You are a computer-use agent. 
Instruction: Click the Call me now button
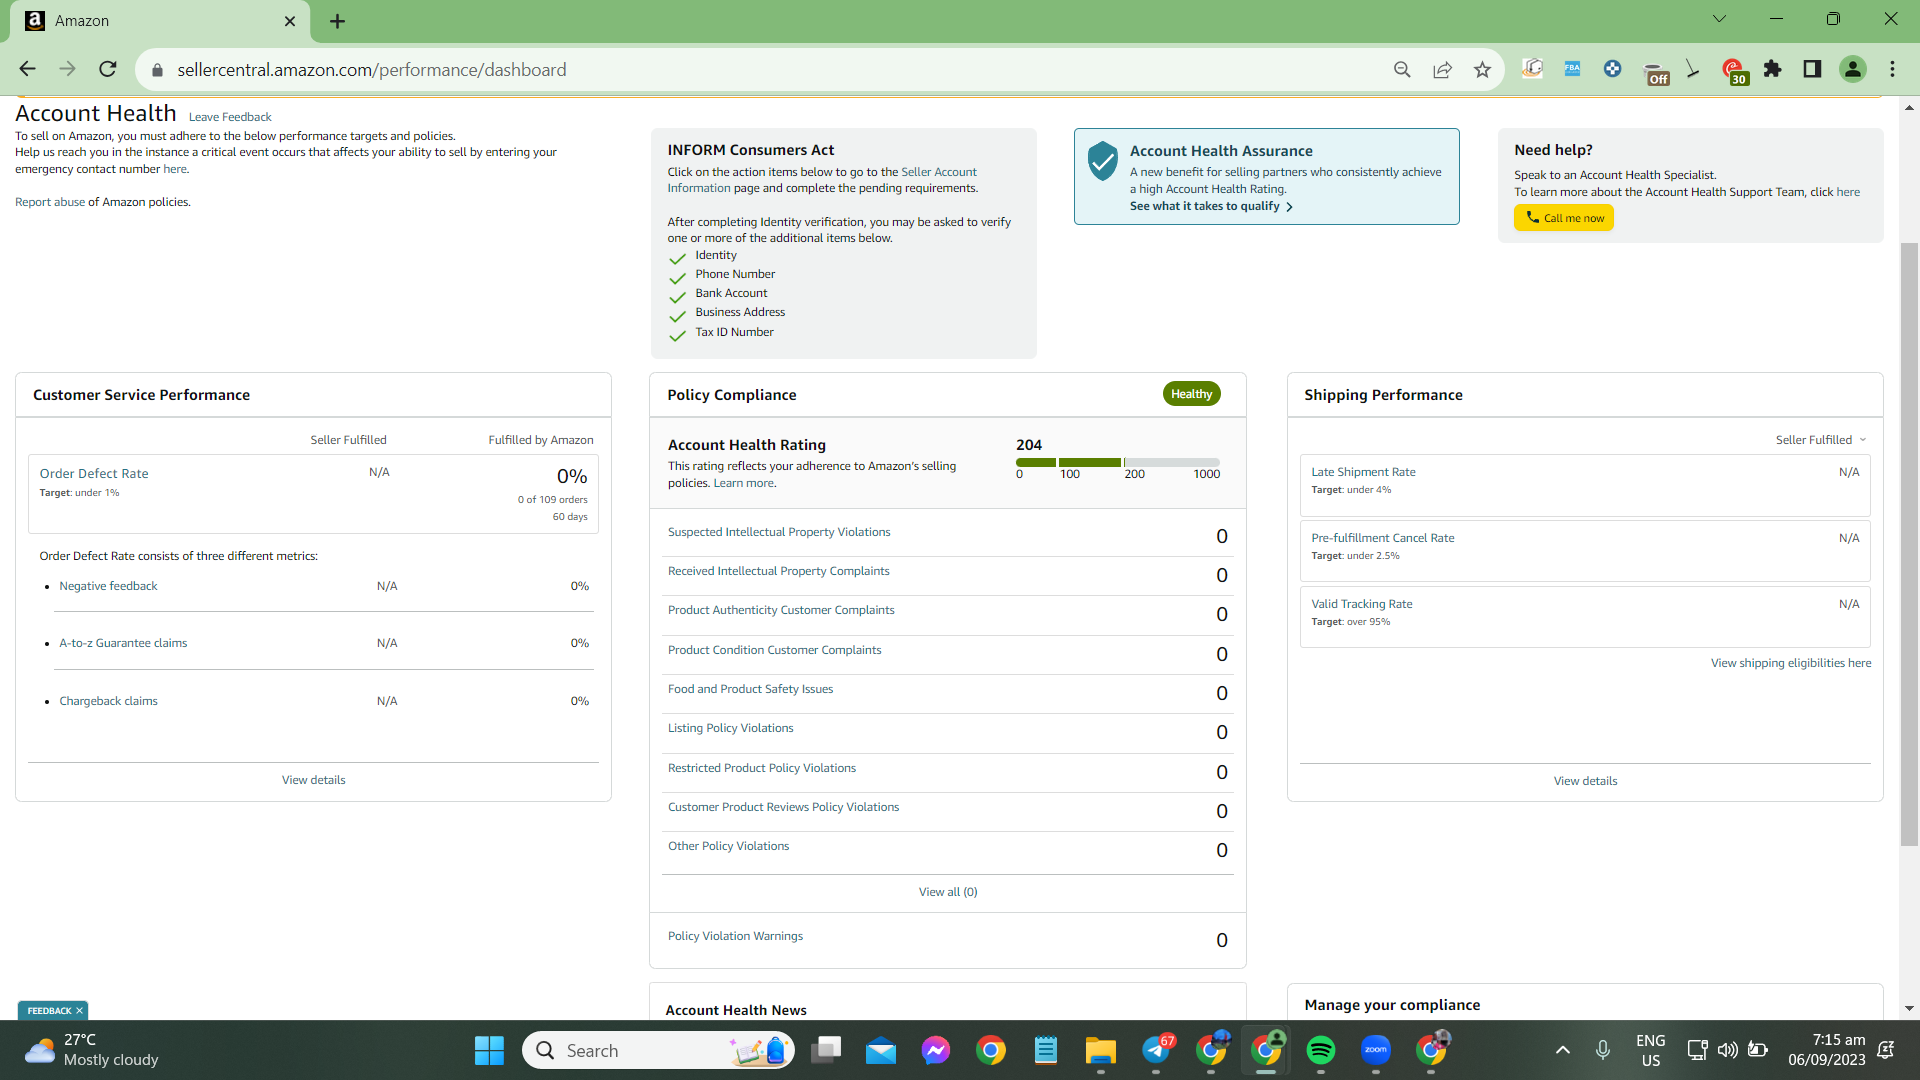click(x=1564, y=218)
